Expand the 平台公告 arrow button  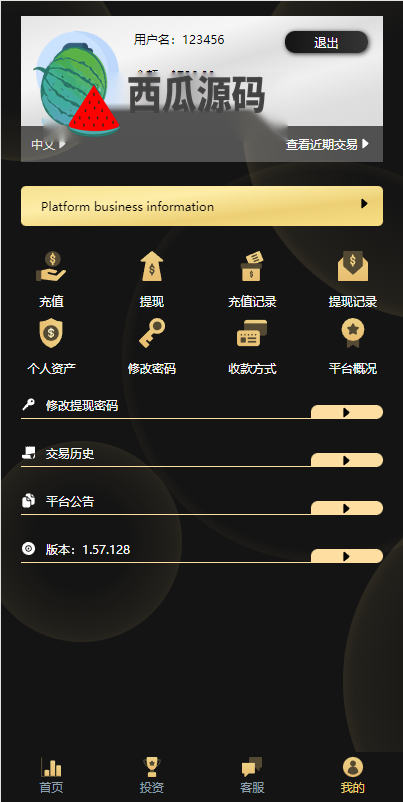point(347,508)
